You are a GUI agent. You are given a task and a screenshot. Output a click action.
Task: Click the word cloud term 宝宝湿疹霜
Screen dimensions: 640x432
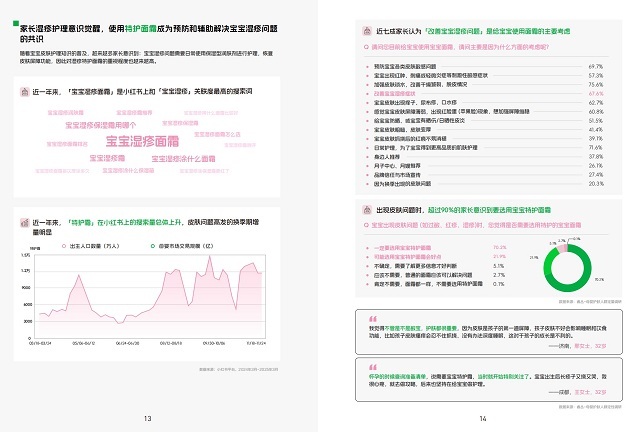click(107, 158)
